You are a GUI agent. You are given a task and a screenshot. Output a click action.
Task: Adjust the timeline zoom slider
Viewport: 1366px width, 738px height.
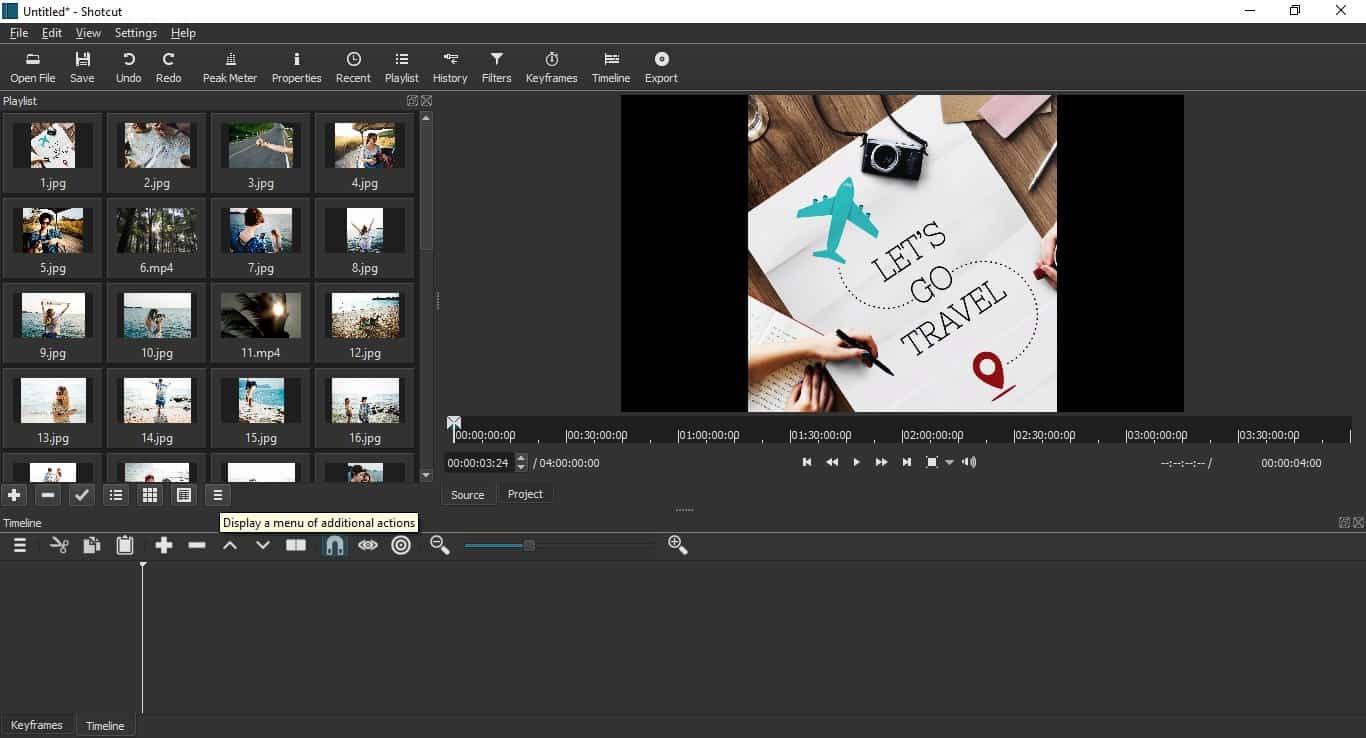pyautogui.click(x=527, y=545)
